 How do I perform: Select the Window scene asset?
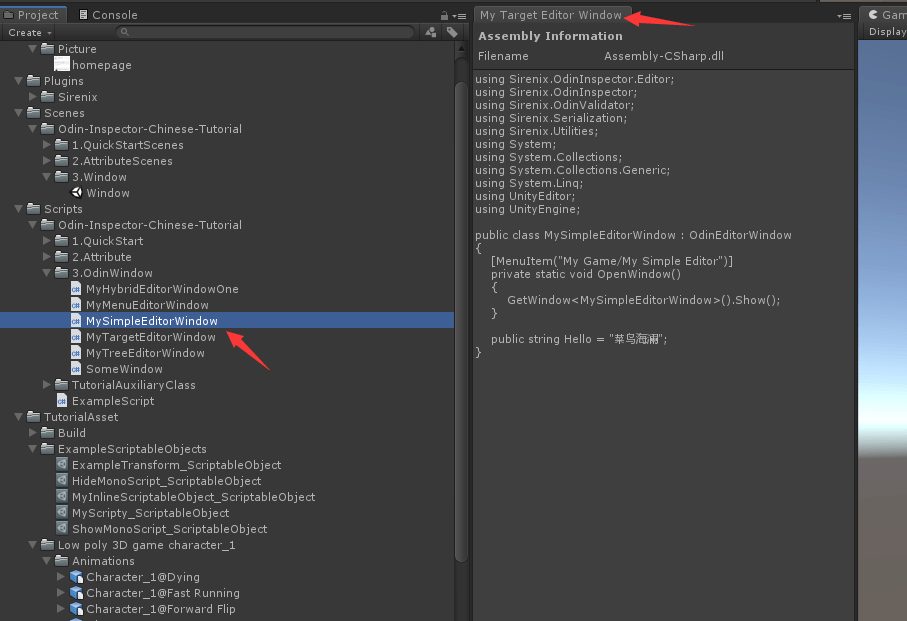(x=107, y=193)
